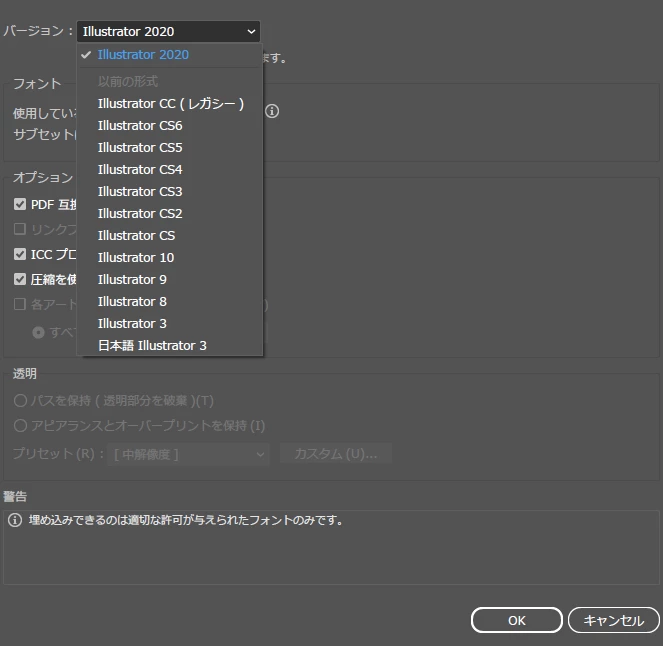Image resolution: width=663 pixels, height=646 pixels.
Task: Click the OK button
Action: pyautogui.click(x=517, y=620)
